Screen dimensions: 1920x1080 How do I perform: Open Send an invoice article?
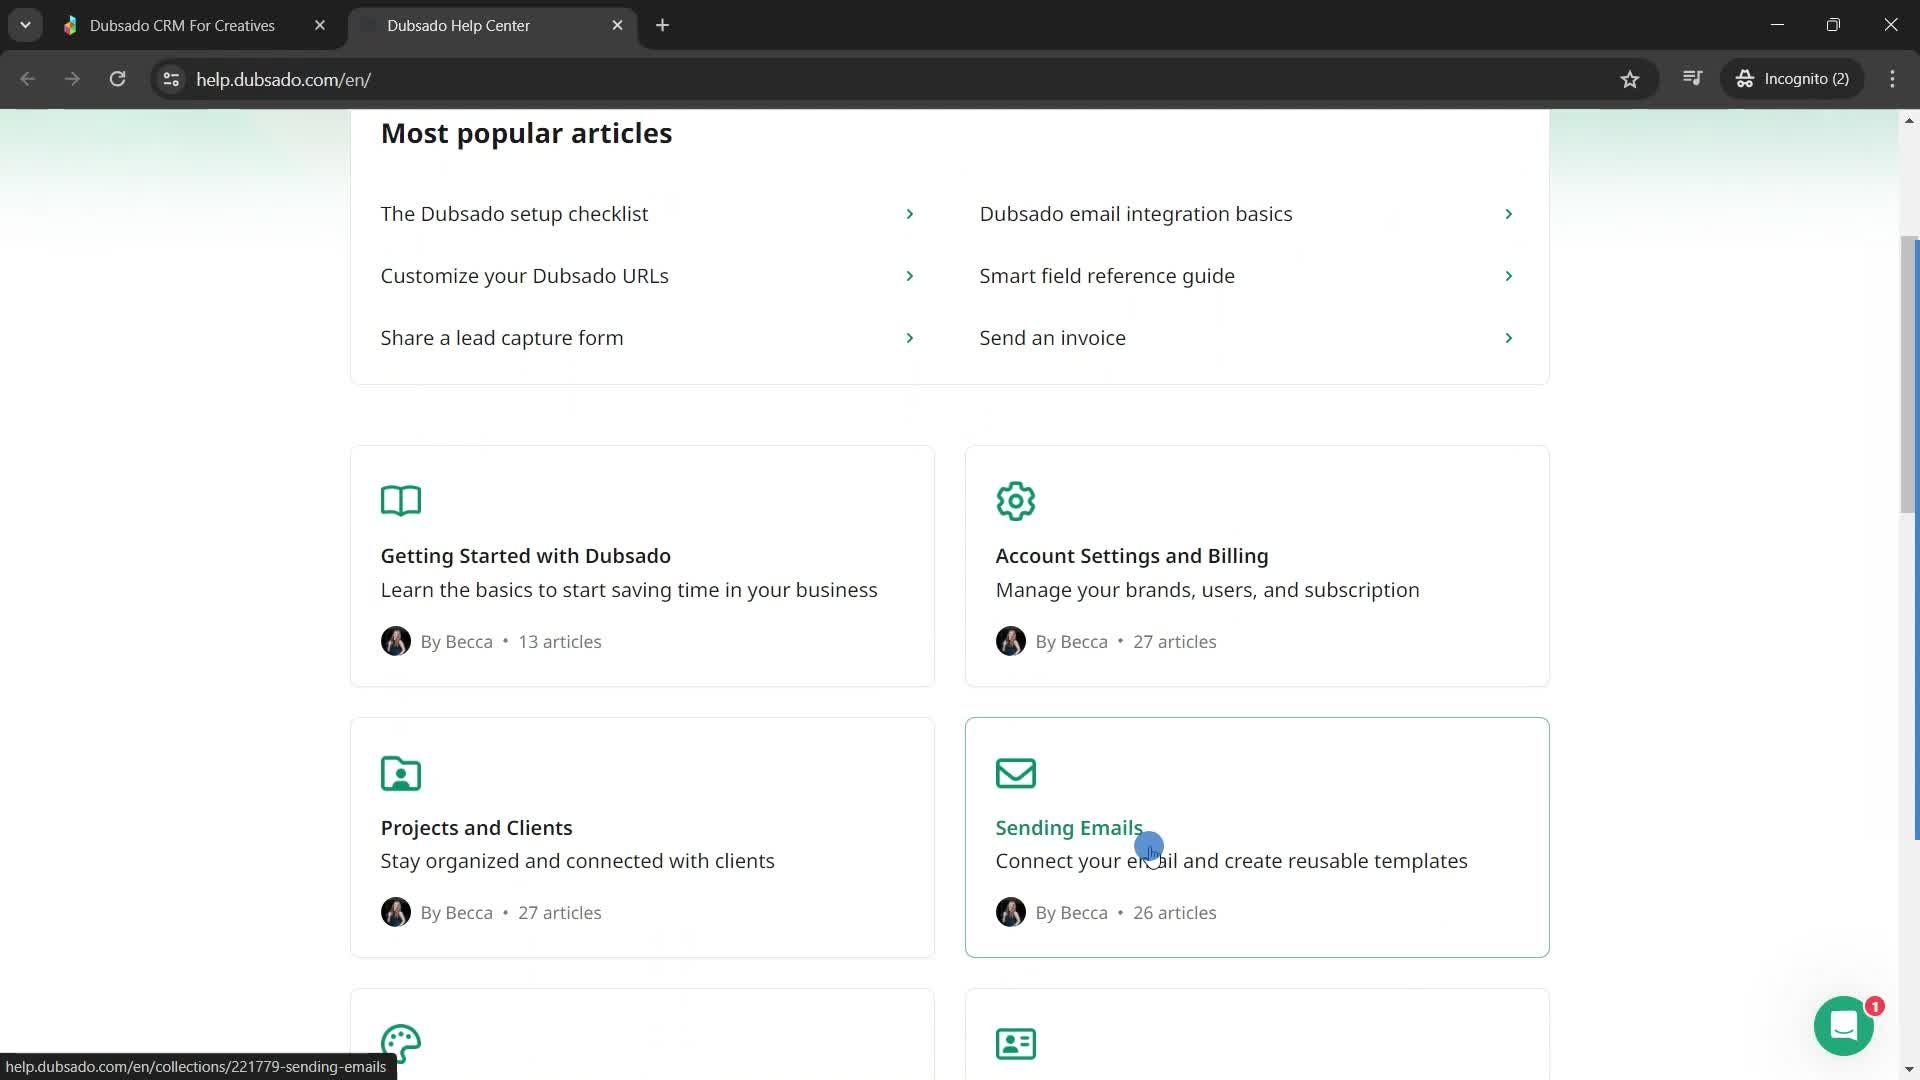pos(1052,338)
